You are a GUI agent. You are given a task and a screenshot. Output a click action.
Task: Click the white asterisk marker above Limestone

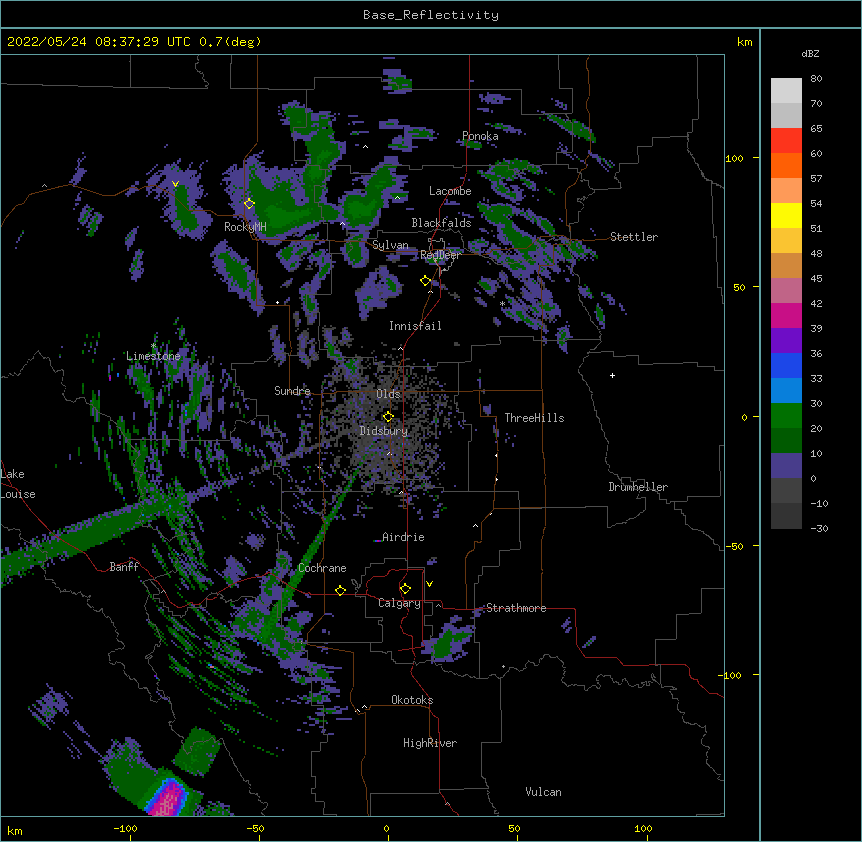pyautogui.click(x=153, y=346)
